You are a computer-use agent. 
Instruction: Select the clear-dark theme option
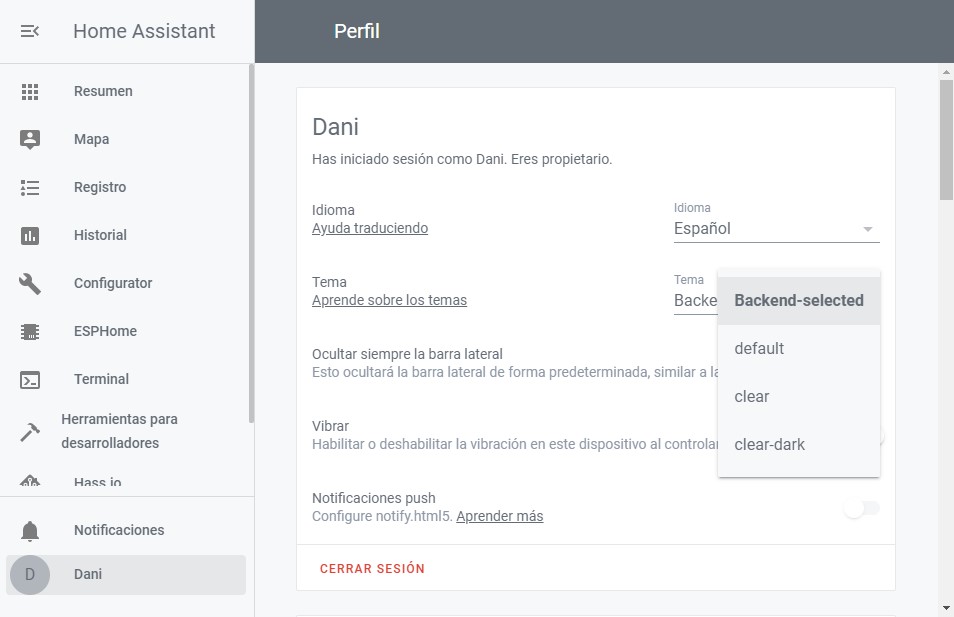tap(769, 444)
